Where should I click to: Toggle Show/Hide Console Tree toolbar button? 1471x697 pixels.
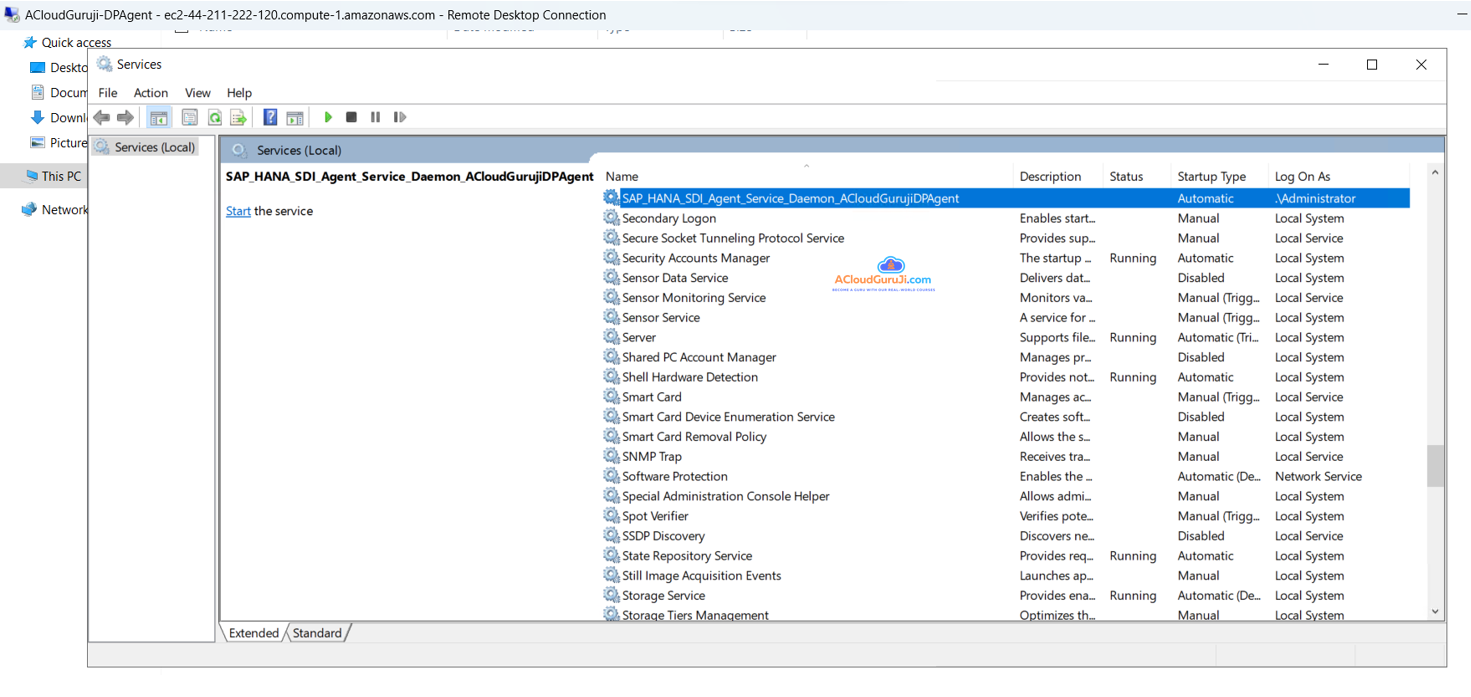159,118
